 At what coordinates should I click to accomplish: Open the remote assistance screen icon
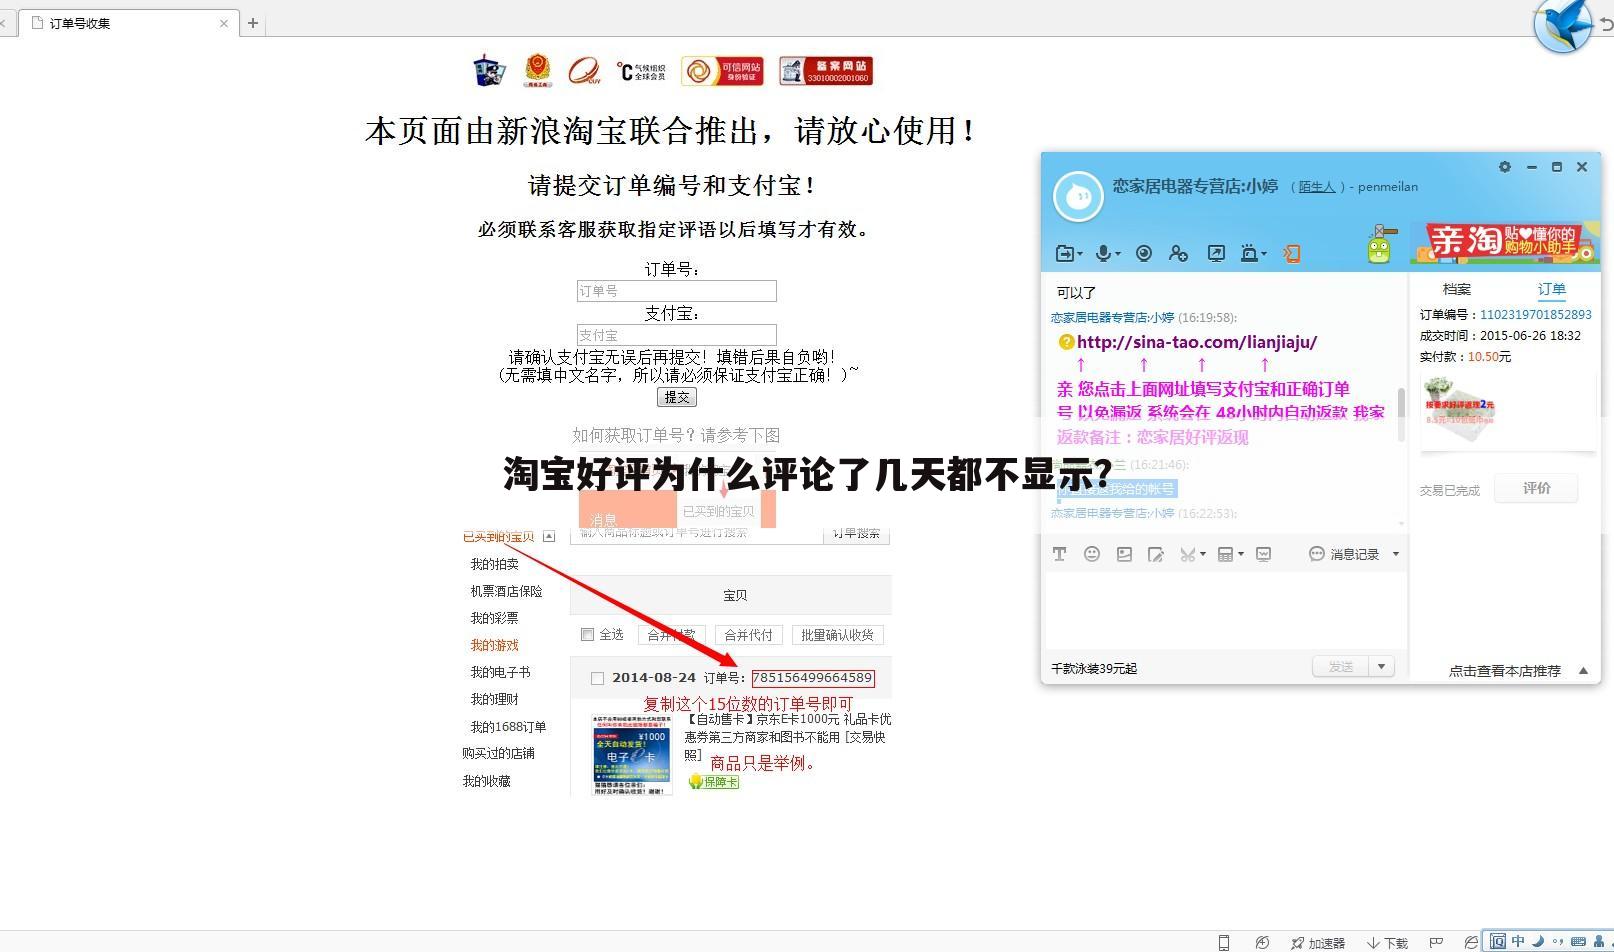[x=1216, y=254]
